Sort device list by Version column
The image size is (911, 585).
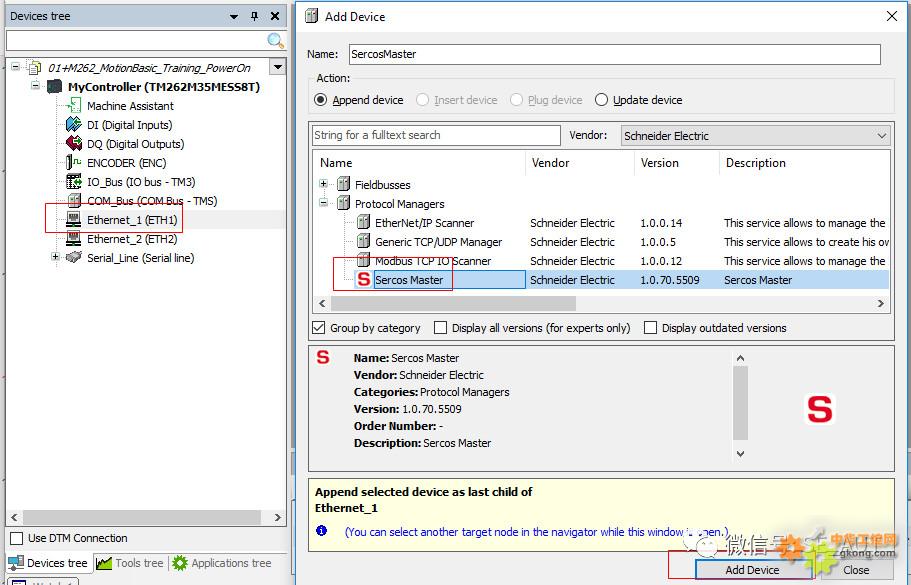[x=677, y=163]
